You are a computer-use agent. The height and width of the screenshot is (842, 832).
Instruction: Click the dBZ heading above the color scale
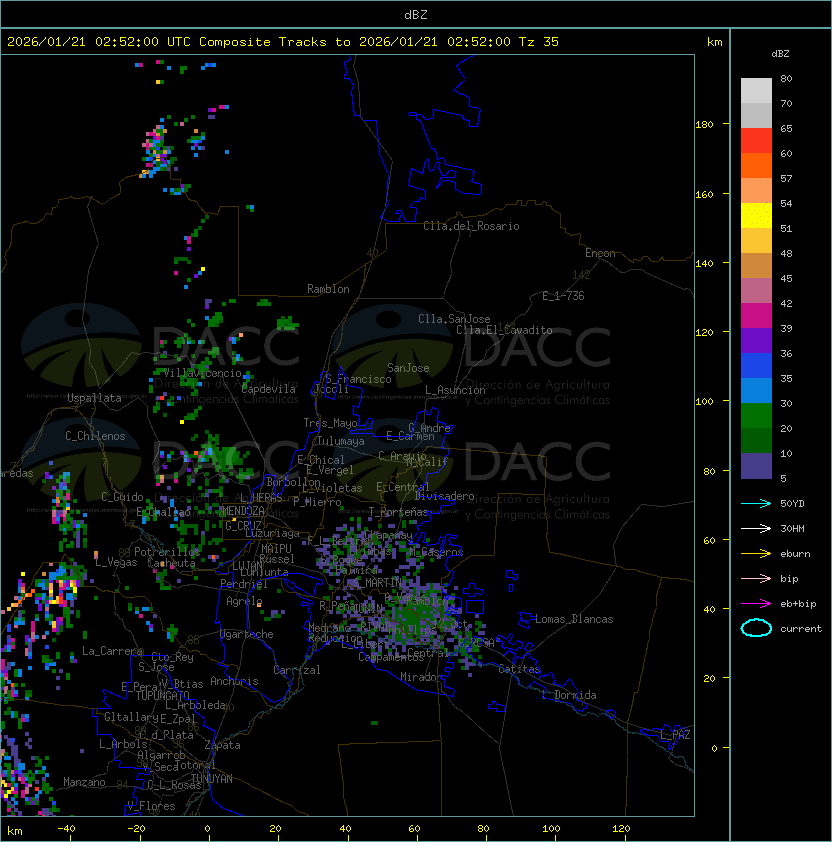(x=780, y=54)
